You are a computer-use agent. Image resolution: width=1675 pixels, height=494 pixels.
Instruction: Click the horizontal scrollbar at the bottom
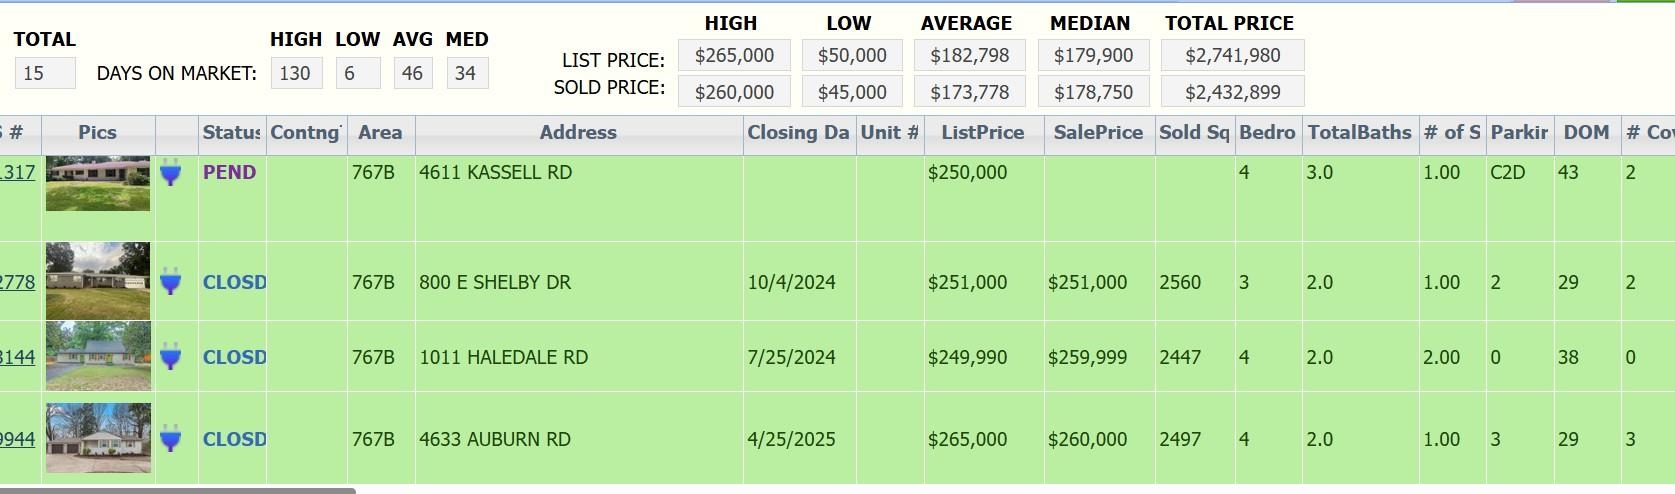click(x=178, y=490)
